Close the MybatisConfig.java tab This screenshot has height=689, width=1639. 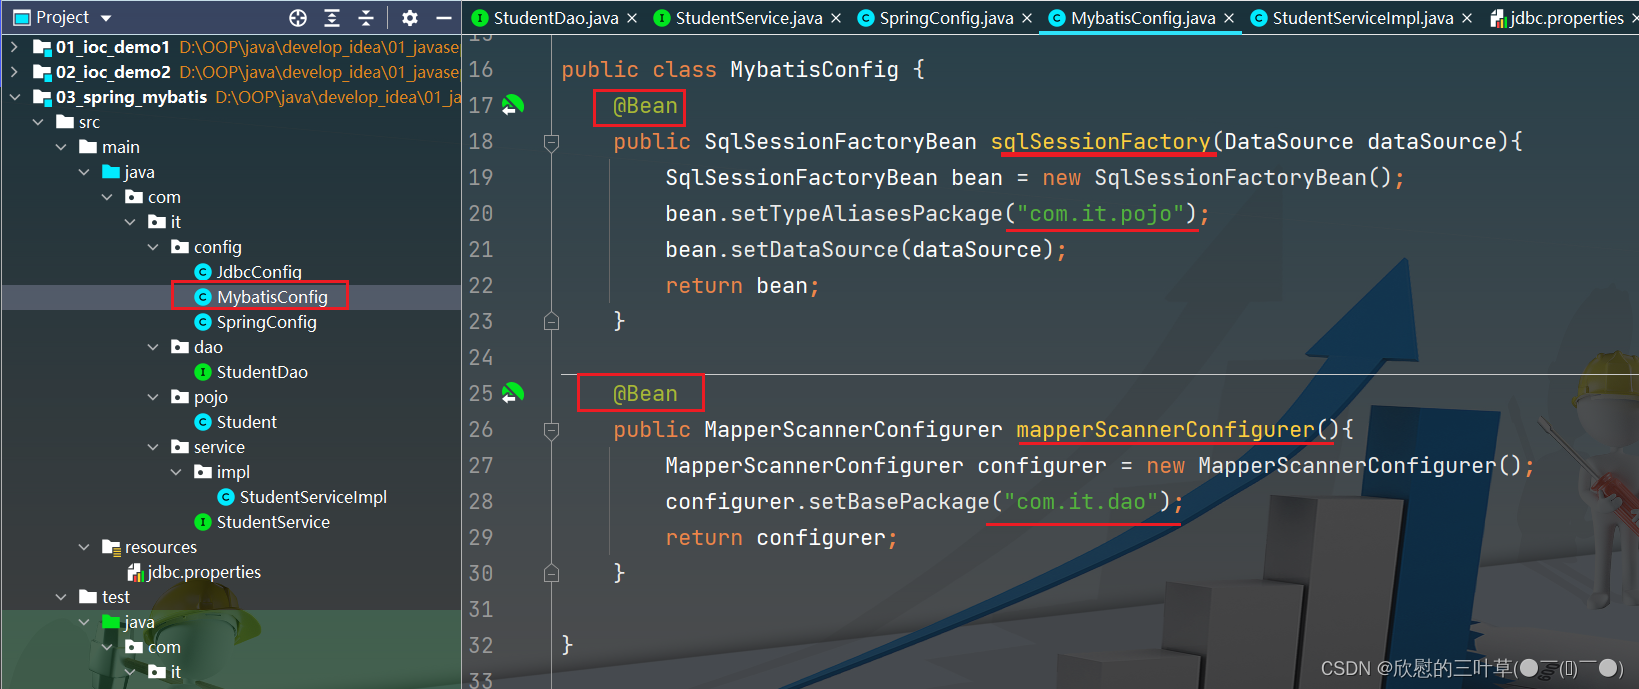1229,18
